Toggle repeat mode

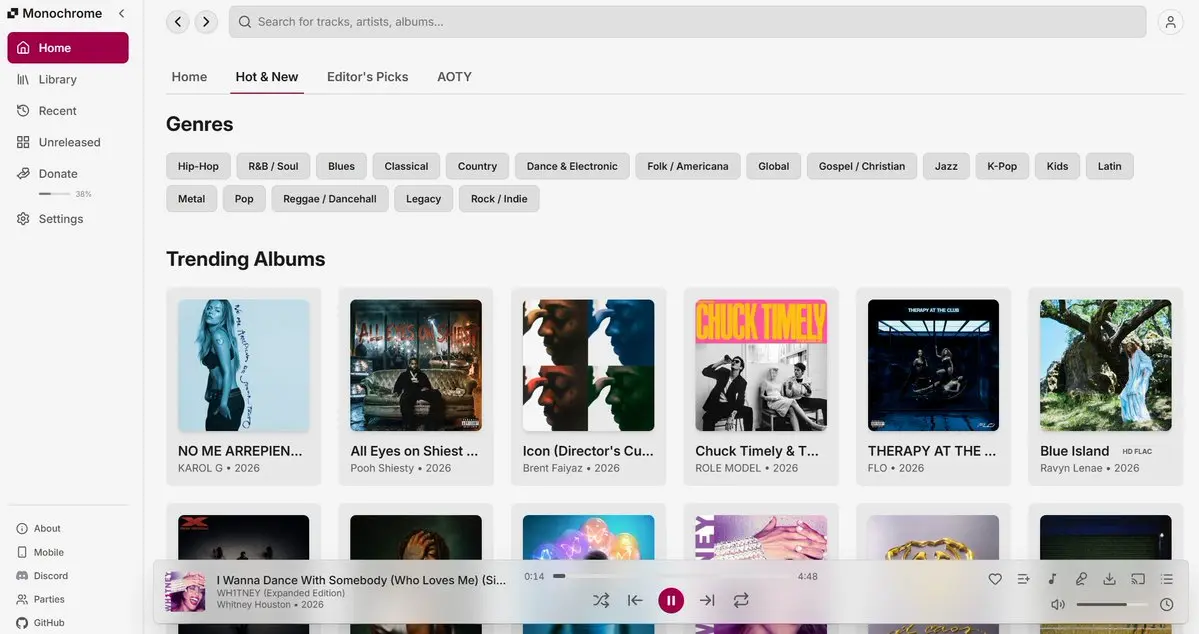point(741,600)
